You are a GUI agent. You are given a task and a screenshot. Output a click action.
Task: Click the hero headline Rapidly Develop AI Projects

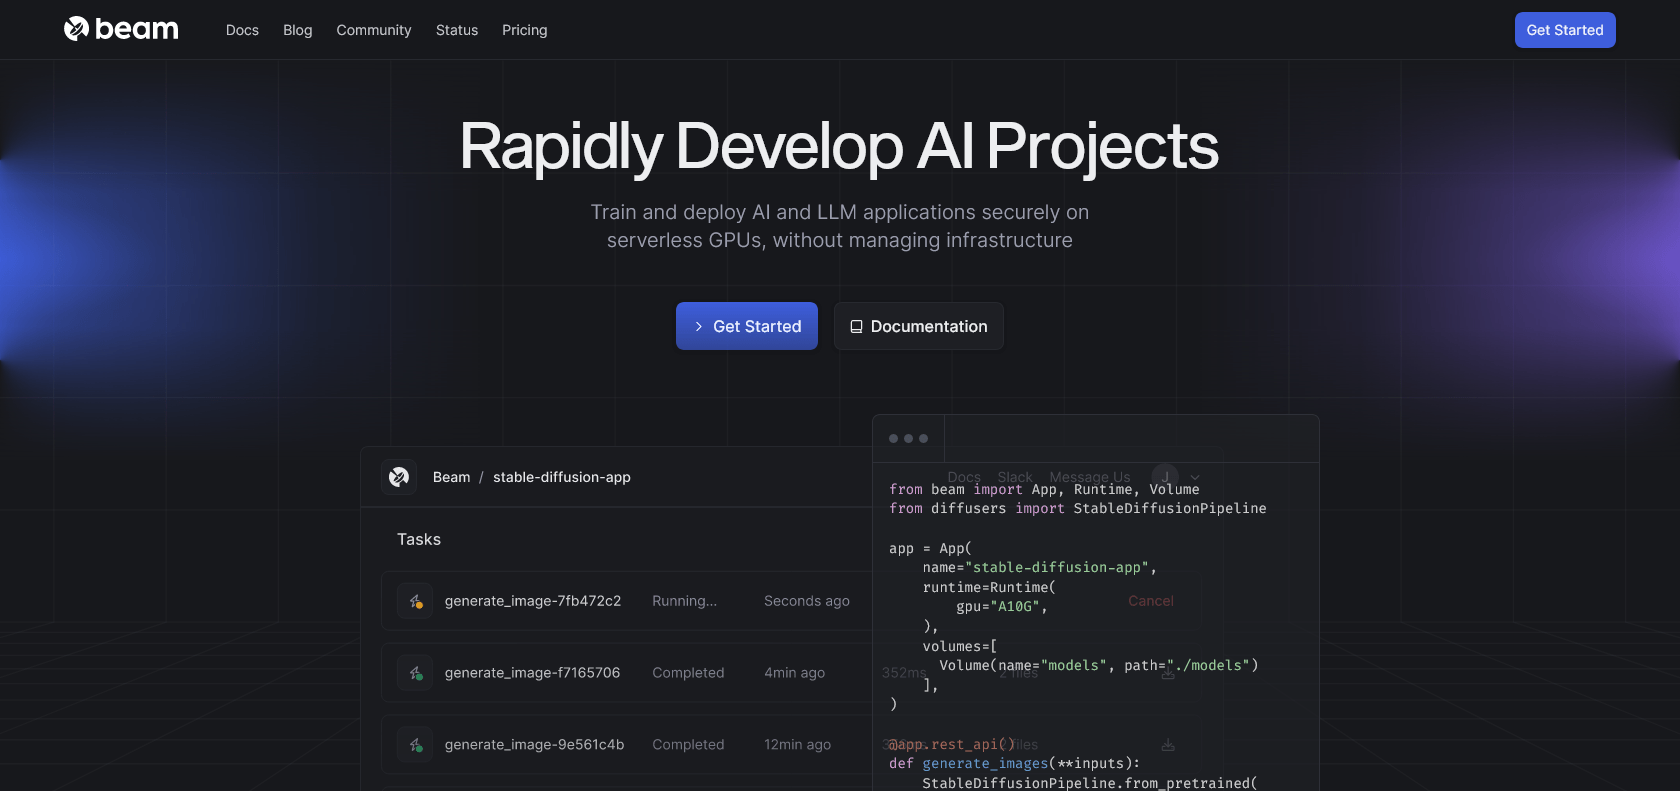(x=839, y=147)
